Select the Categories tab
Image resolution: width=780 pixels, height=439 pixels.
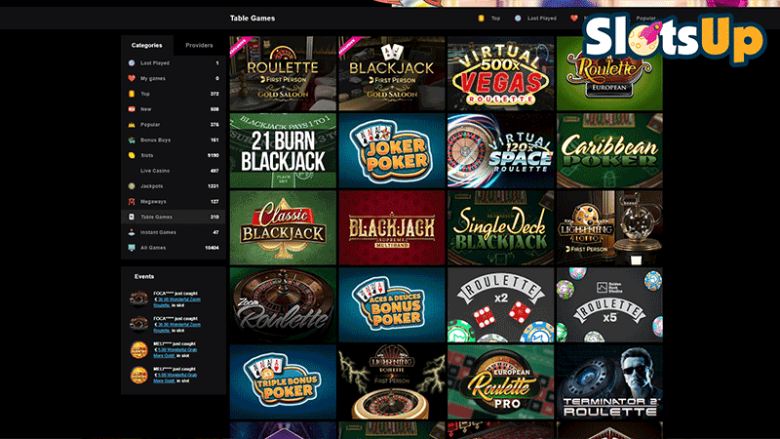tap(147, 45)
